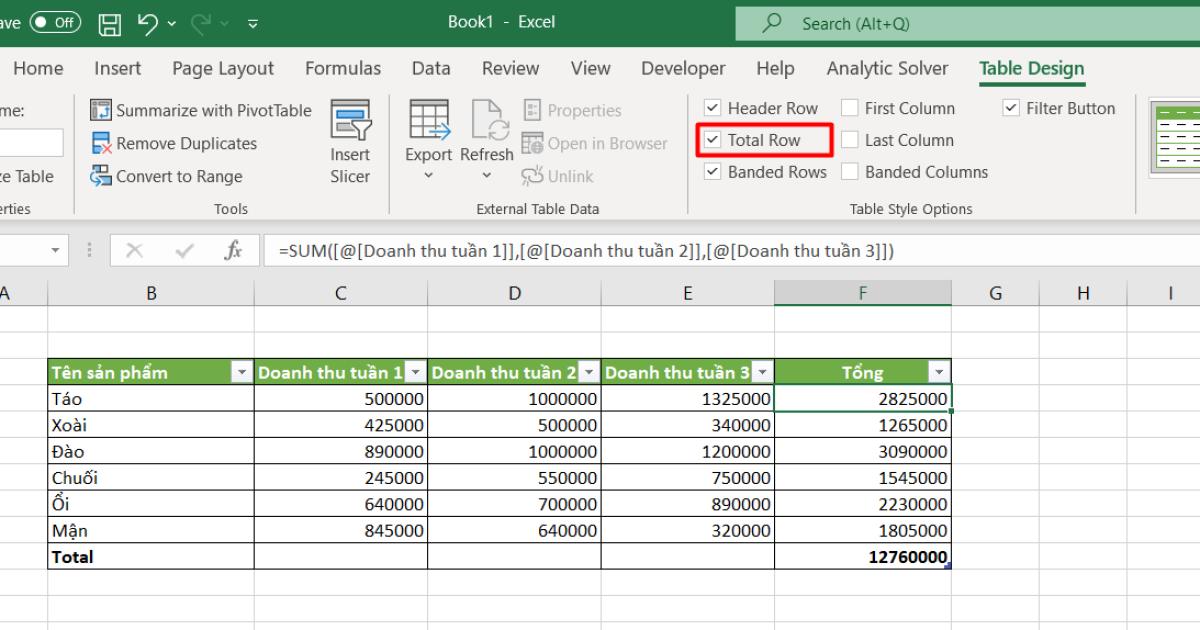Click Summarize with PivotTable
Image resolution: width=1200 pixels, height=630 pixels.
click(201, 110)
